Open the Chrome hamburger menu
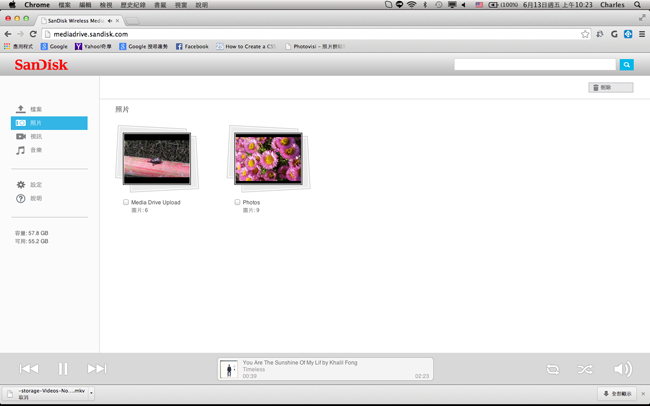 [642, 34]
